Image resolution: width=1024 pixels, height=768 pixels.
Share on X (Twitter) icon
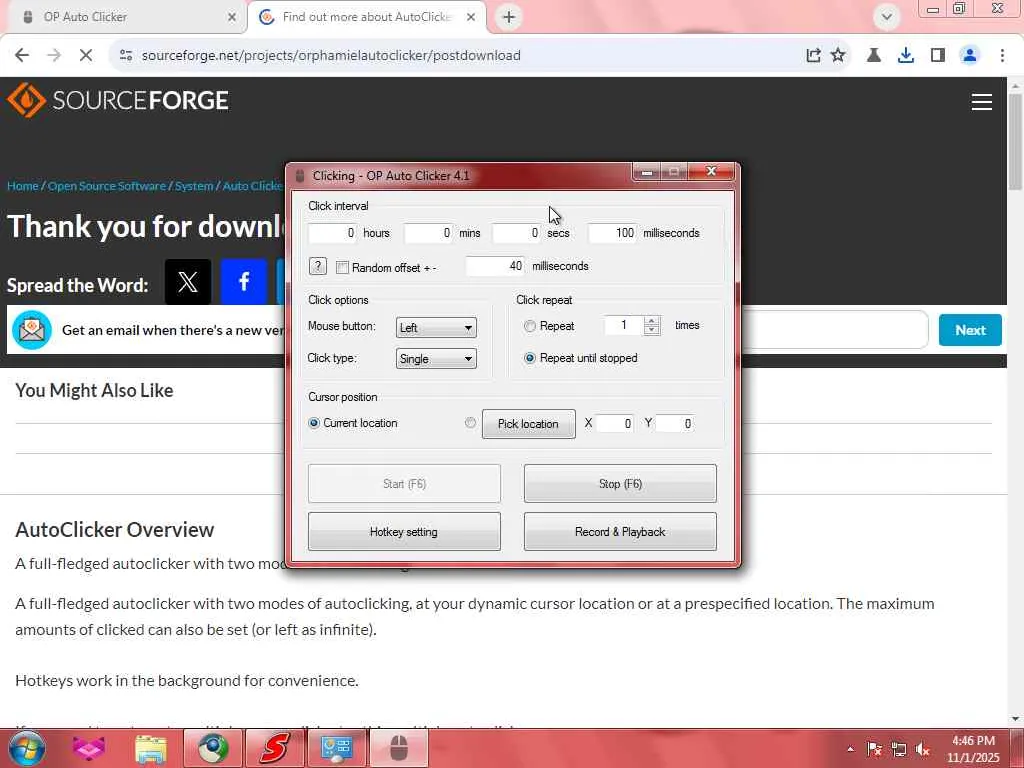coord(188,281)
